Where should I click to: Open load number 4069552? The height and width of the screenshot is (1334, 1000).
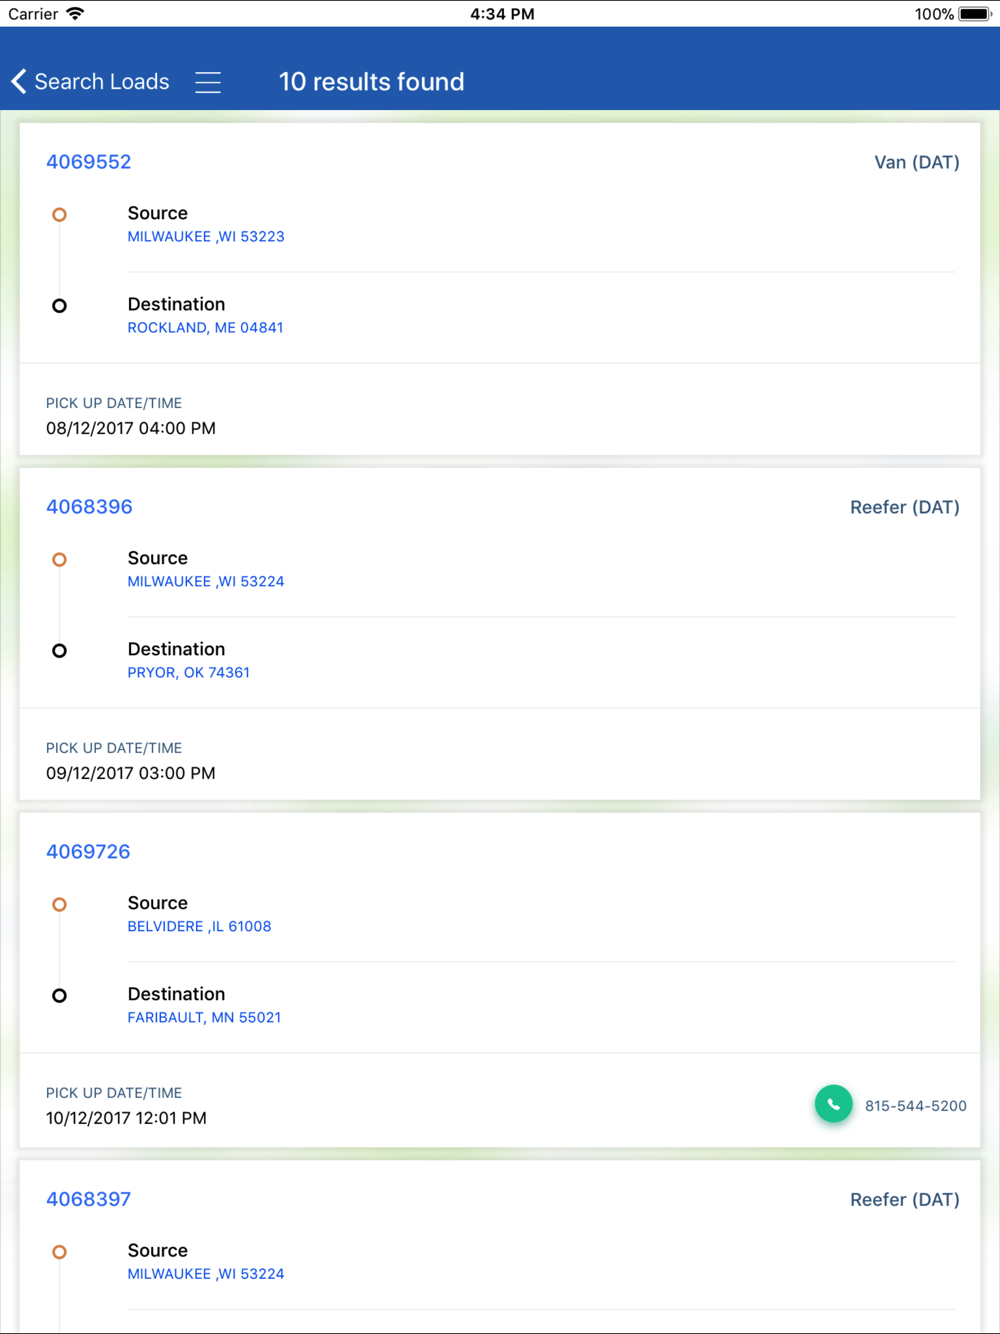89,162
